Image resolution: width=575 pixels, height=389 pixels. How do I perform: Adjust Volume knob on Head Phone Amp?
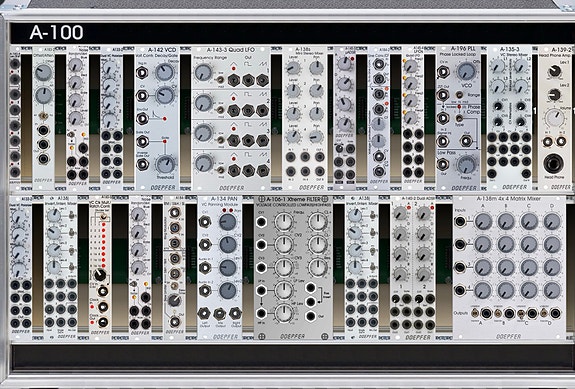554,118
